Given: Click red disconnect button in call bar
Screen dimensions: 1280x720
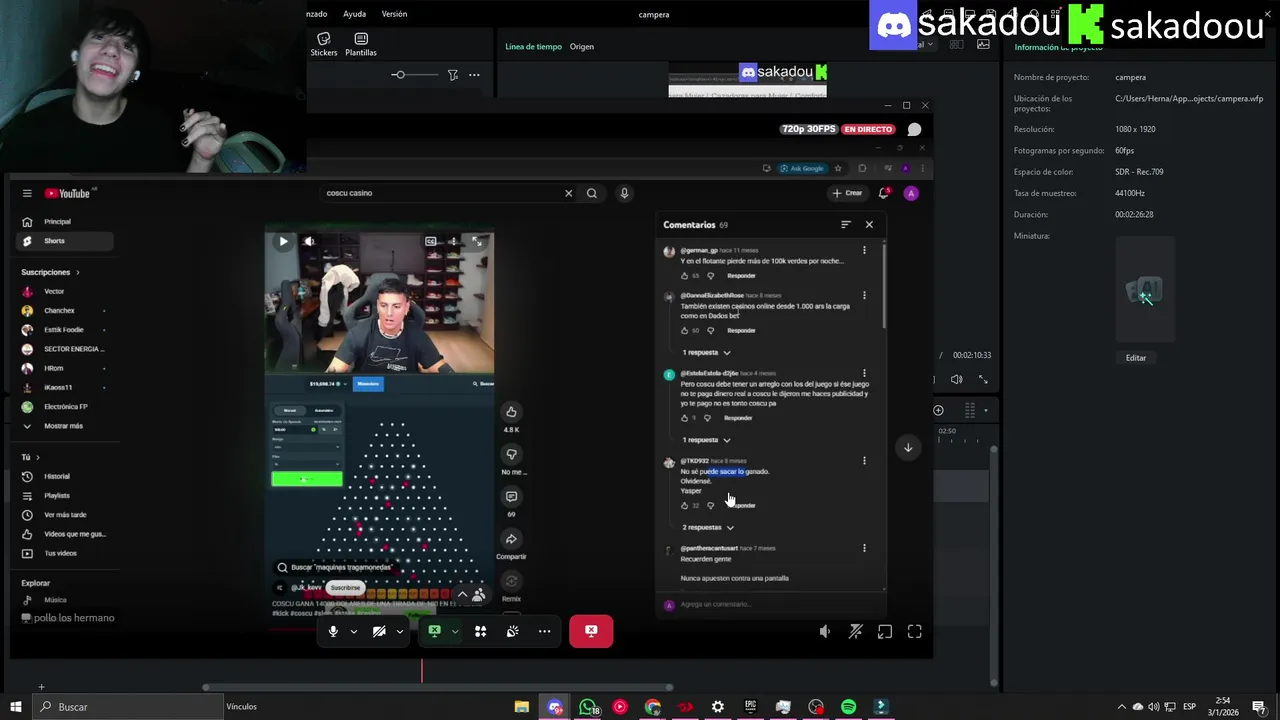Looking at the screenshot, I should click(x=591, y=631).
